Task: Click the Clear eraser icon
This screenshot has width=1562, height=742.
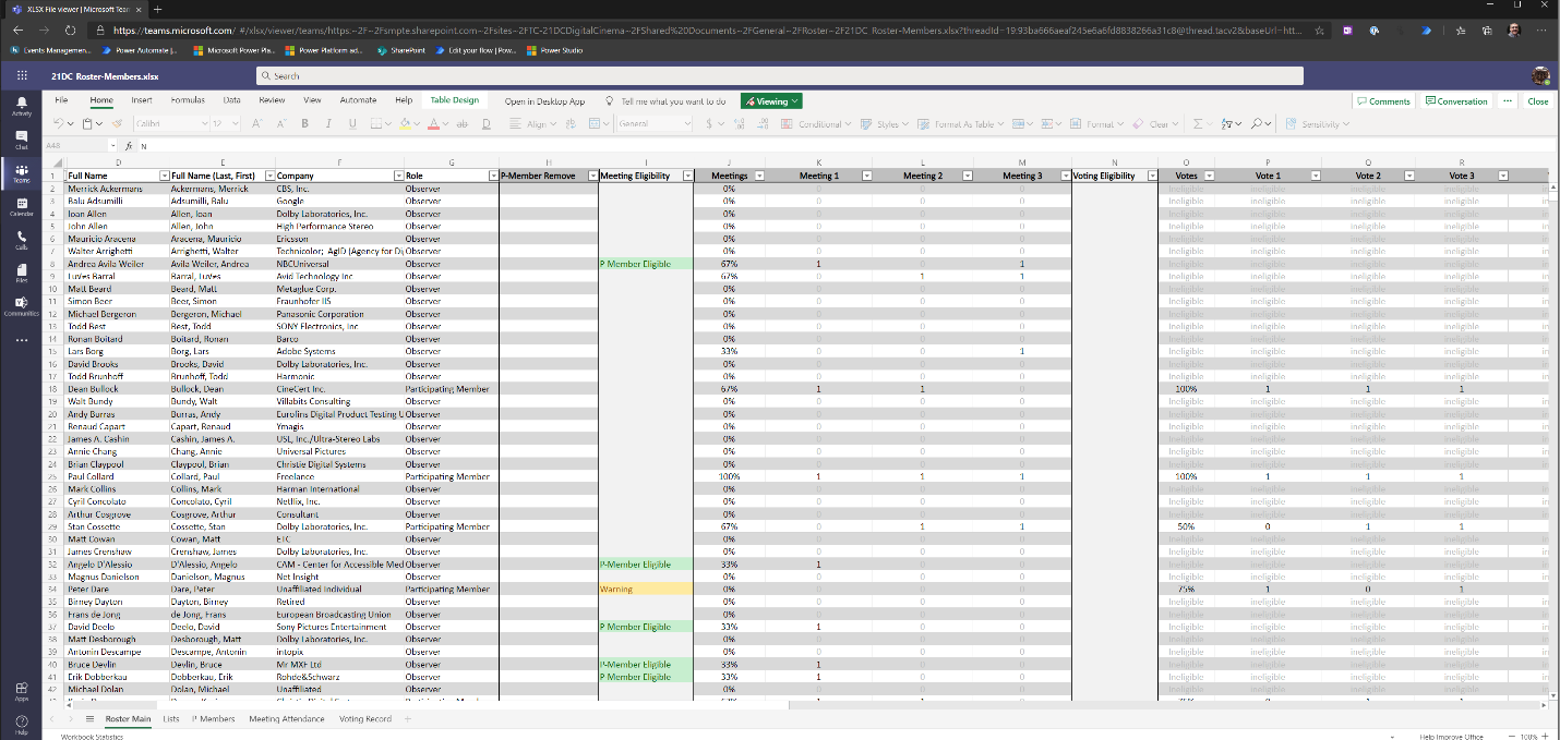Action: (1138, 124)
